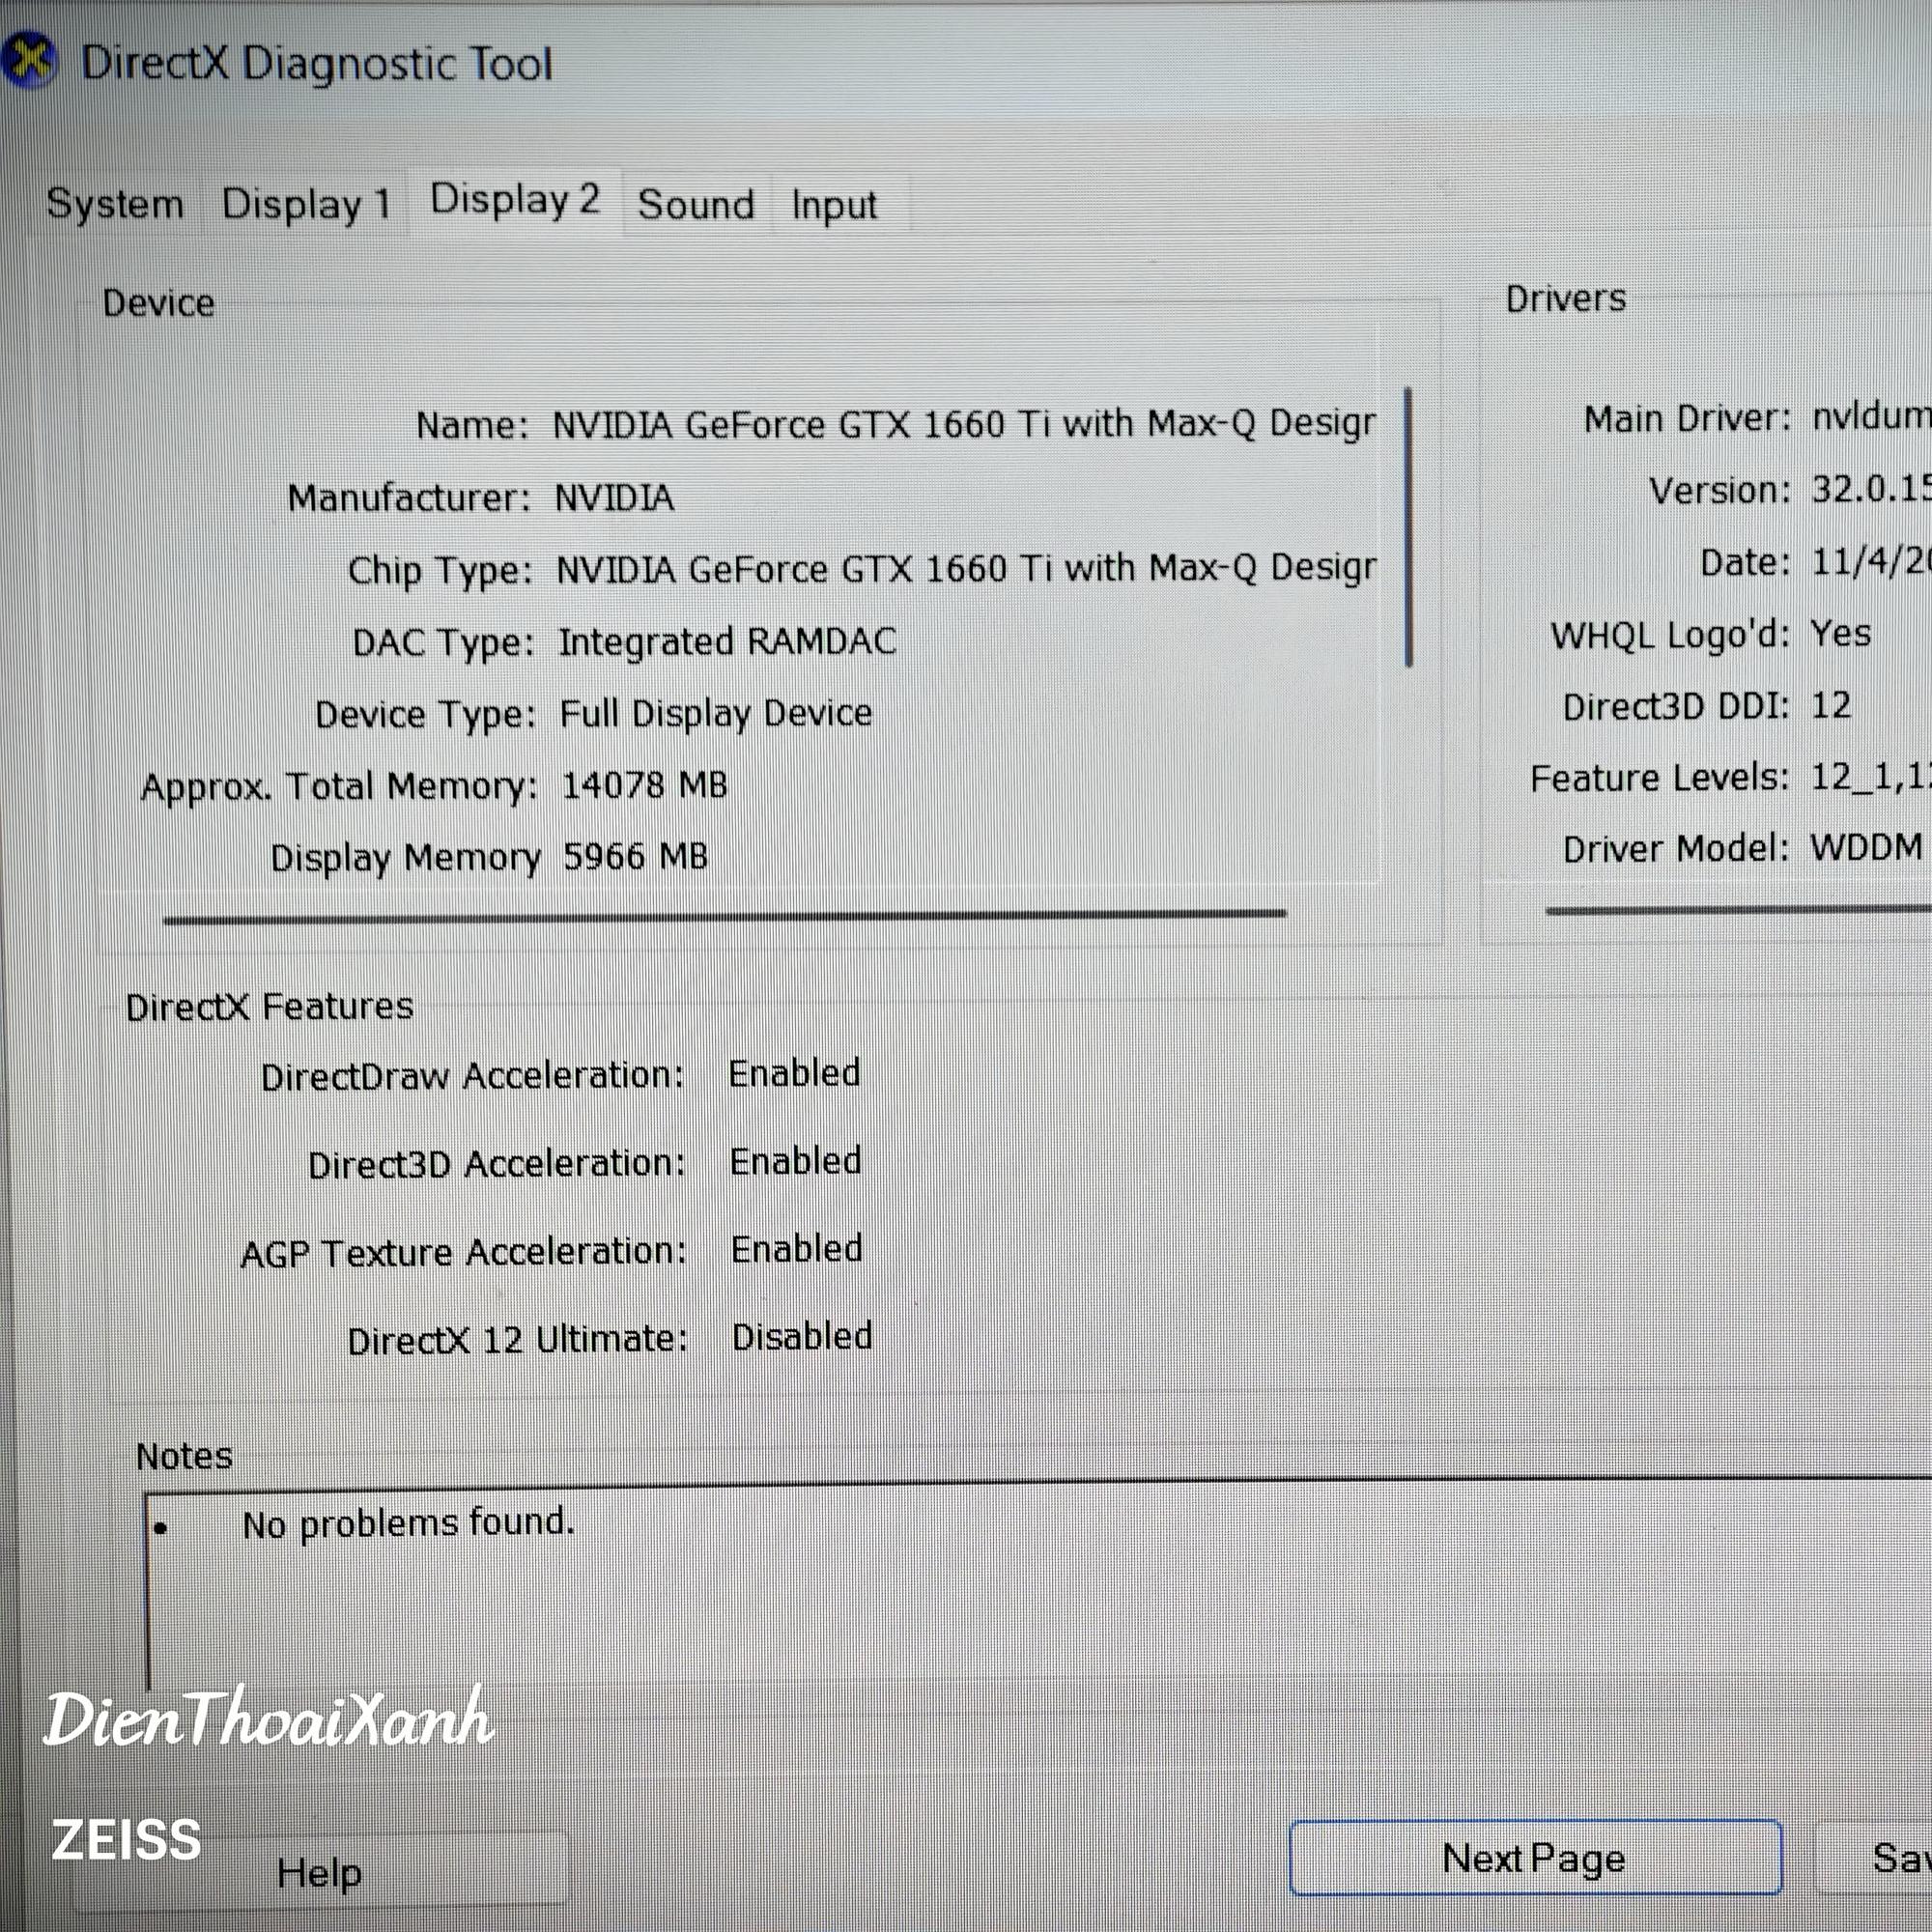The image size is (1932, 1932).
Task: Click the Device Type label
Action: pyautogui.click(x=426, y=715)
